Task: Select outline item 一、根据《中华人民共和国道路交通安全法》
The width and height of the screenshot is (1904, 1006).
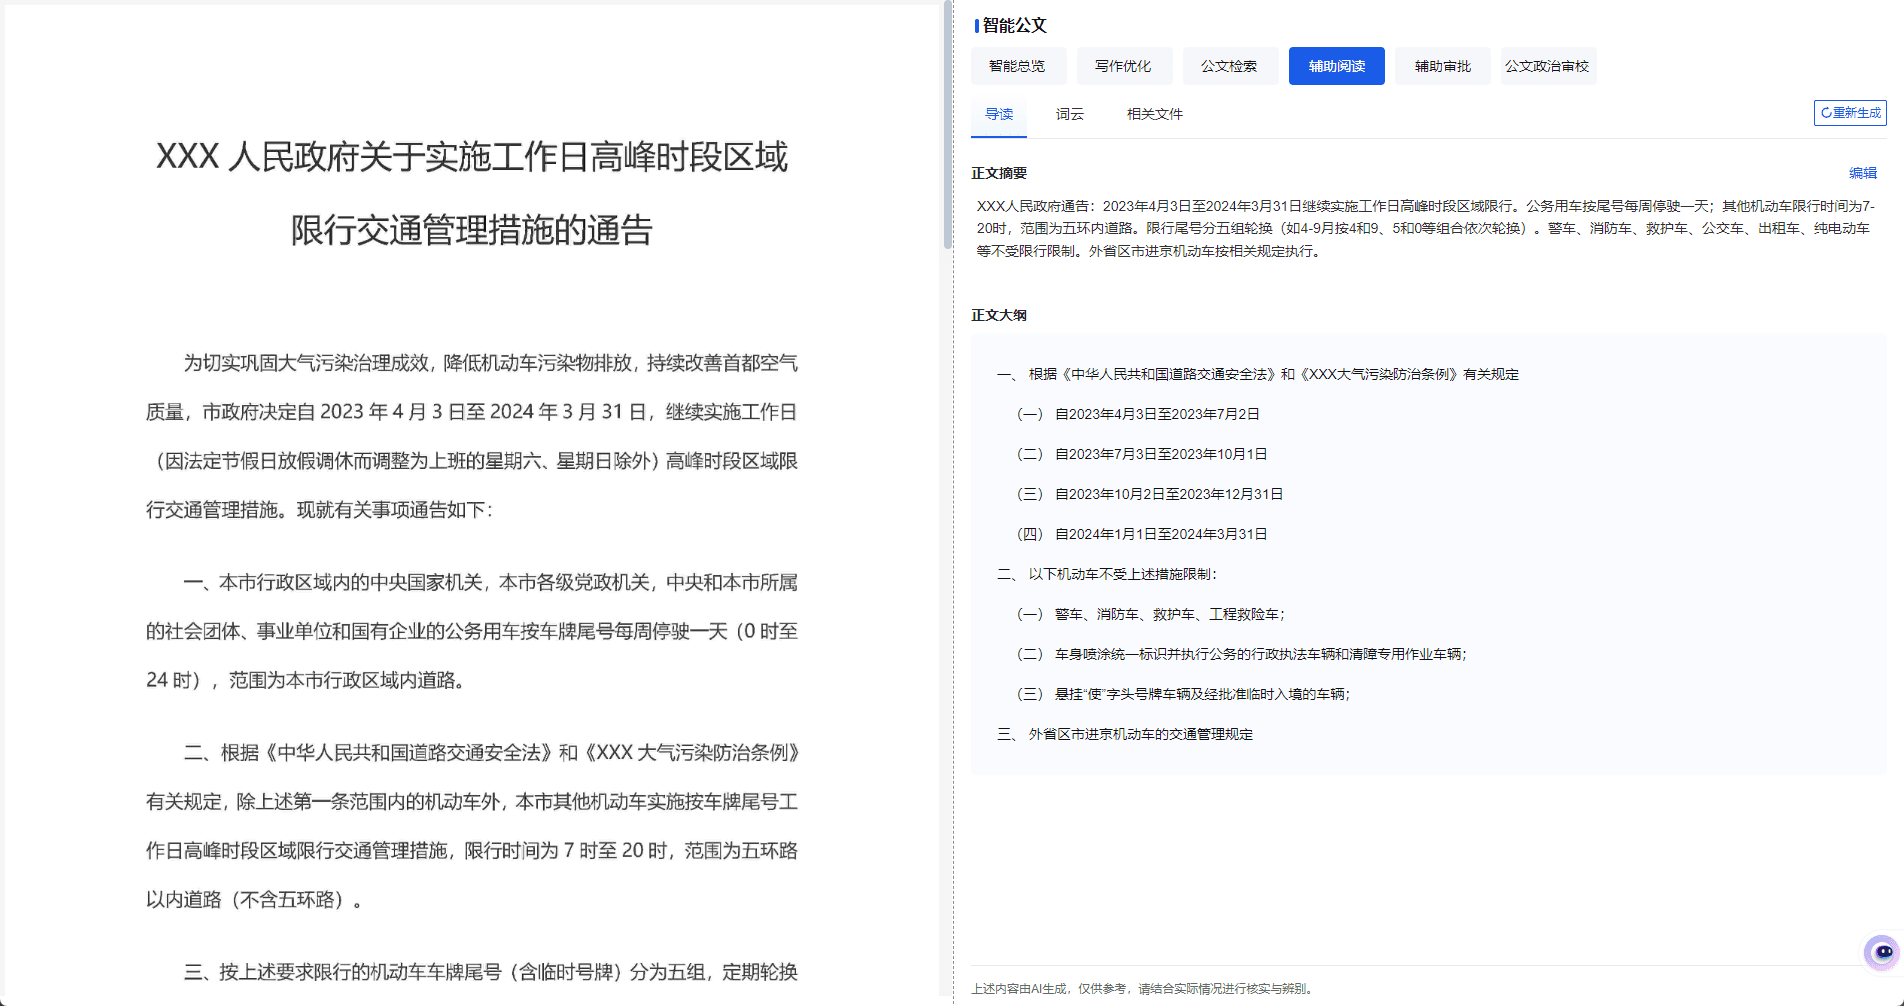Action: pos(1258,374)
